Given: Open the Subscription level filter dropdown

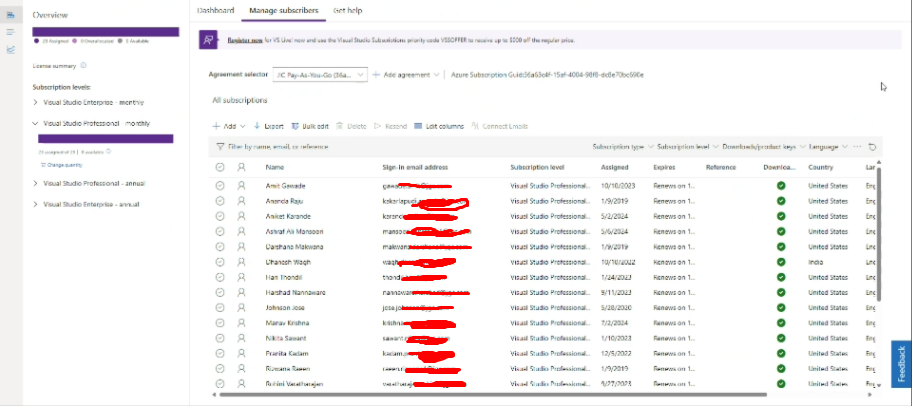Looking at the screenshot, I should [x=688, y=147].
